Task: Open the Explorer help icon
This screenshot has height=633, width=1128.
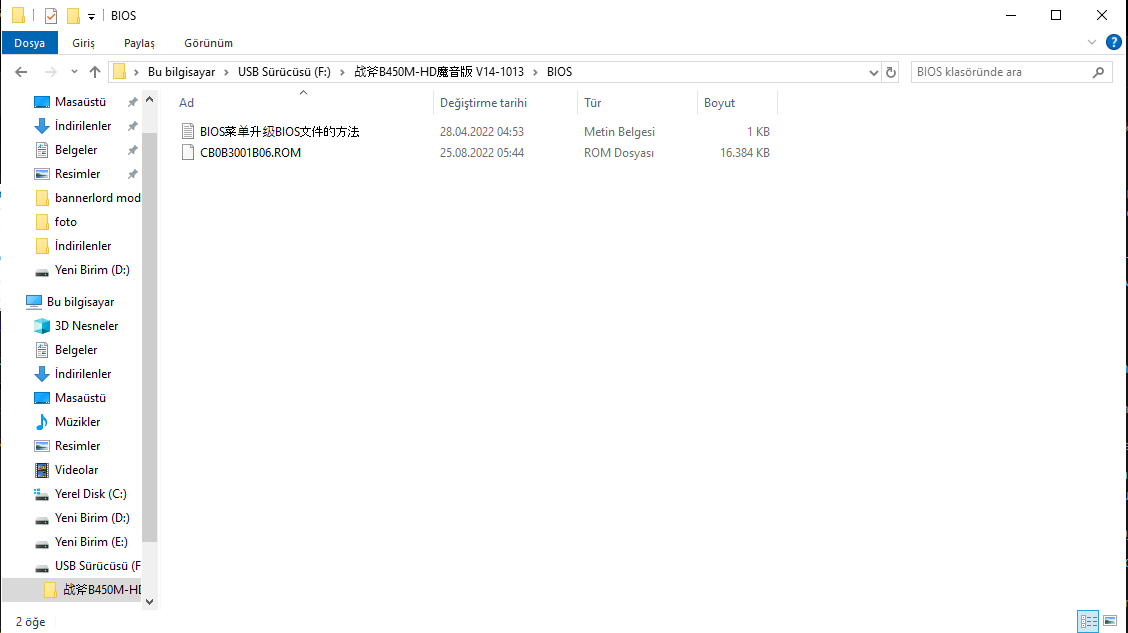Action: pyautogui.click(x=1114, y=42)
